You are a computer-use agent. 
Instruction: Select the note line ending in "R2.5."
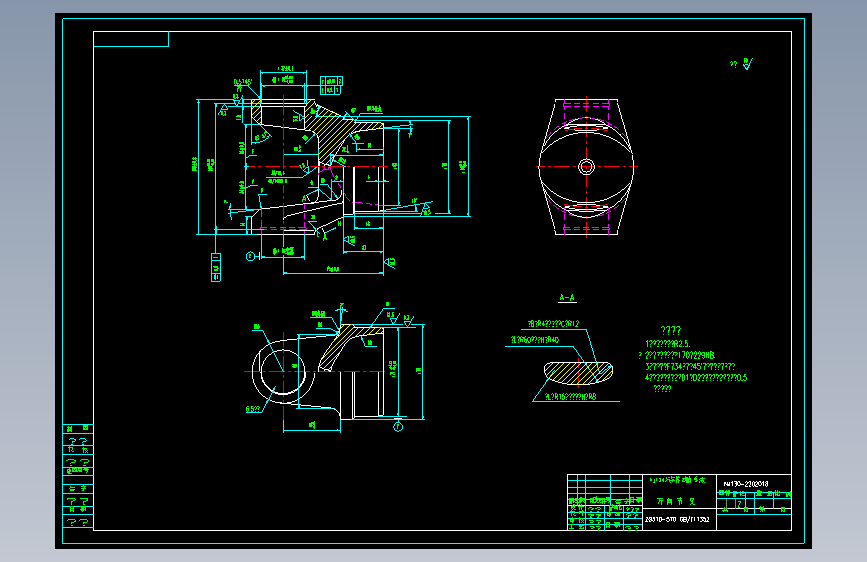[x=668, y=344]
